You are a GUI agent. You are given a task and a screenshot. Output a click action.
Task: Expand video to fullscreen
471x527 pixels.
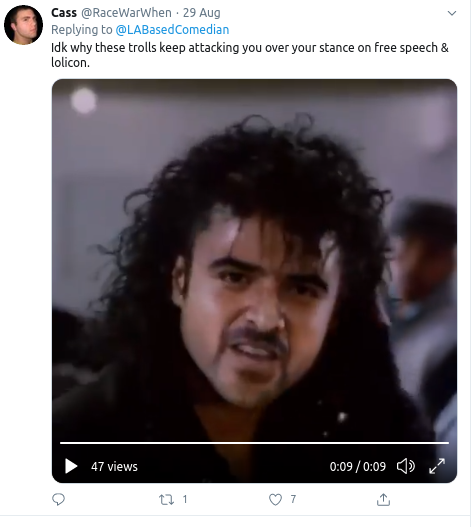(x=437, y=466)
